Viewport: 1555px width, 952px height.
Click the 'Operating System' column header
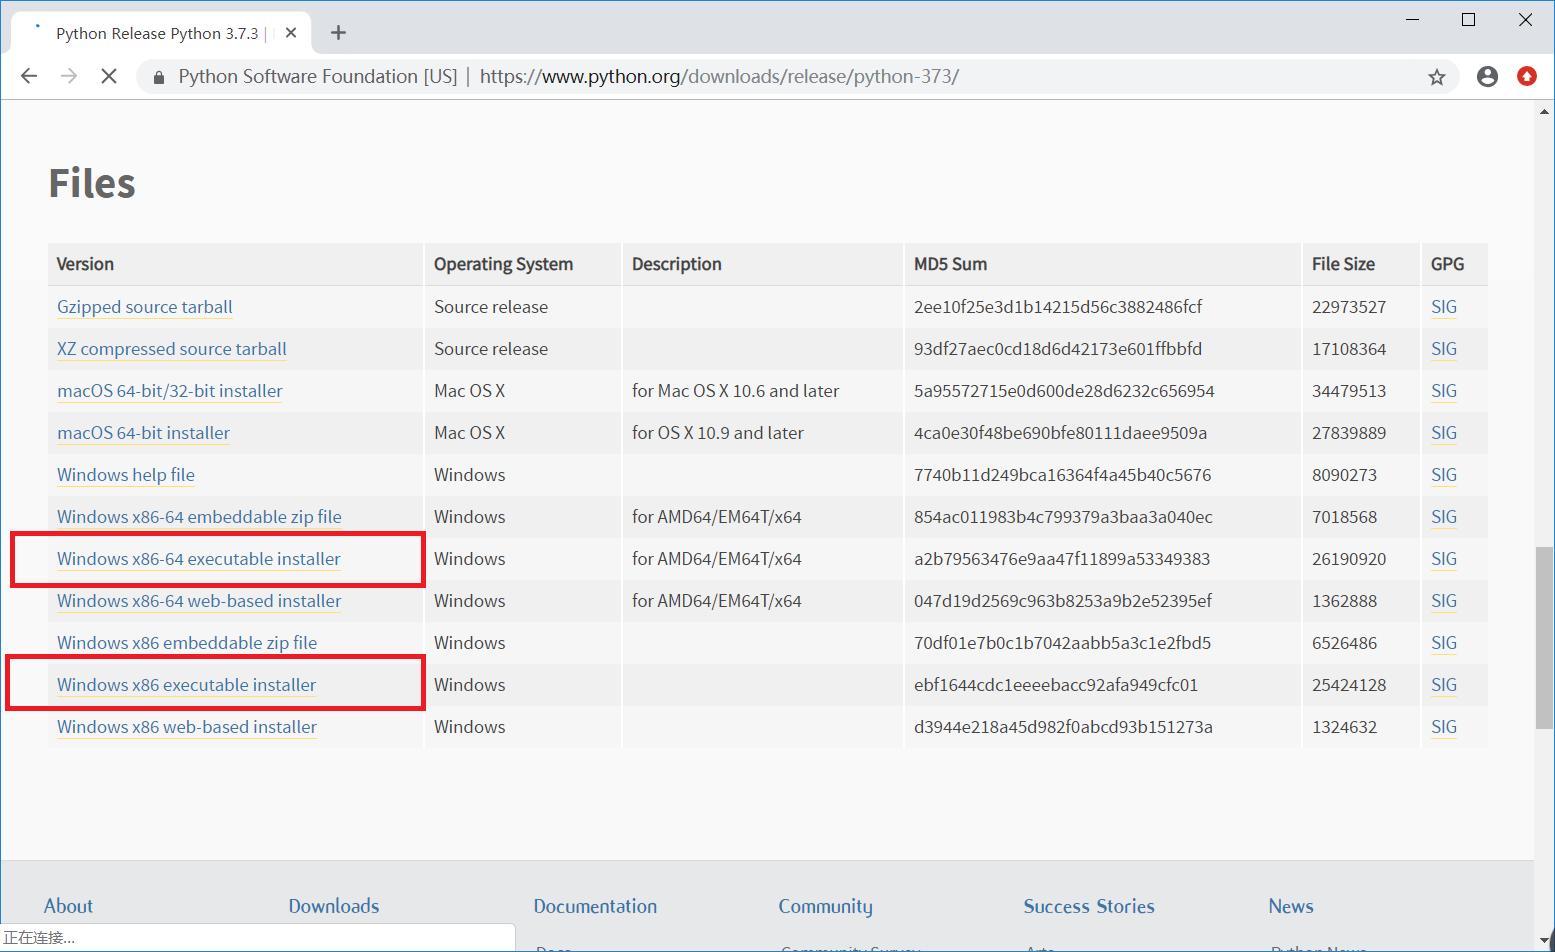(x=503, y=264)
